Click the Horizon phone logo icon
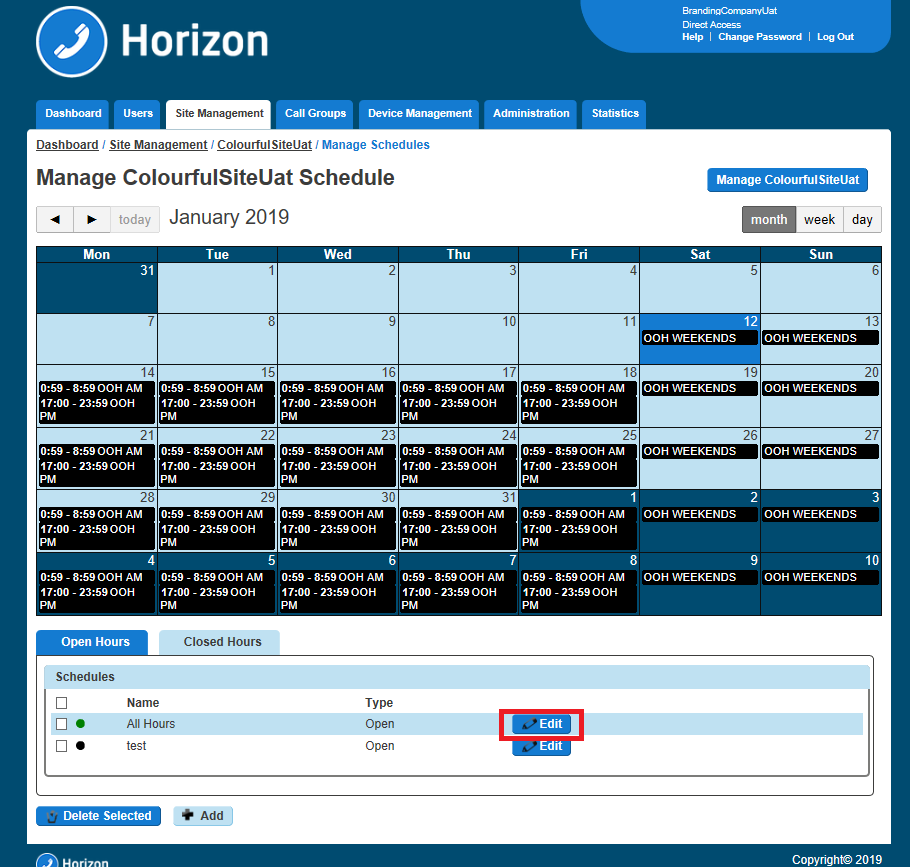The height and width of the screenshot is (867, 910). [71, 41]
